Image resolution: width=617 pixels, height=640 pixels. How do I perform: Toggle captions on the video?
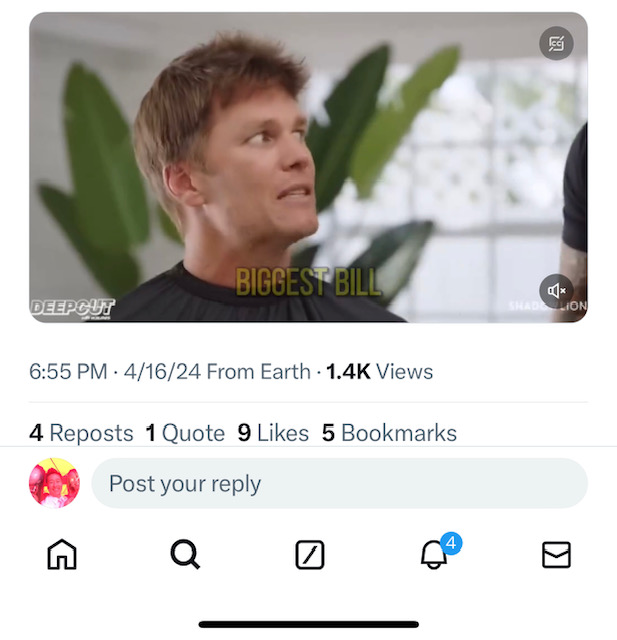coord(556,44)
